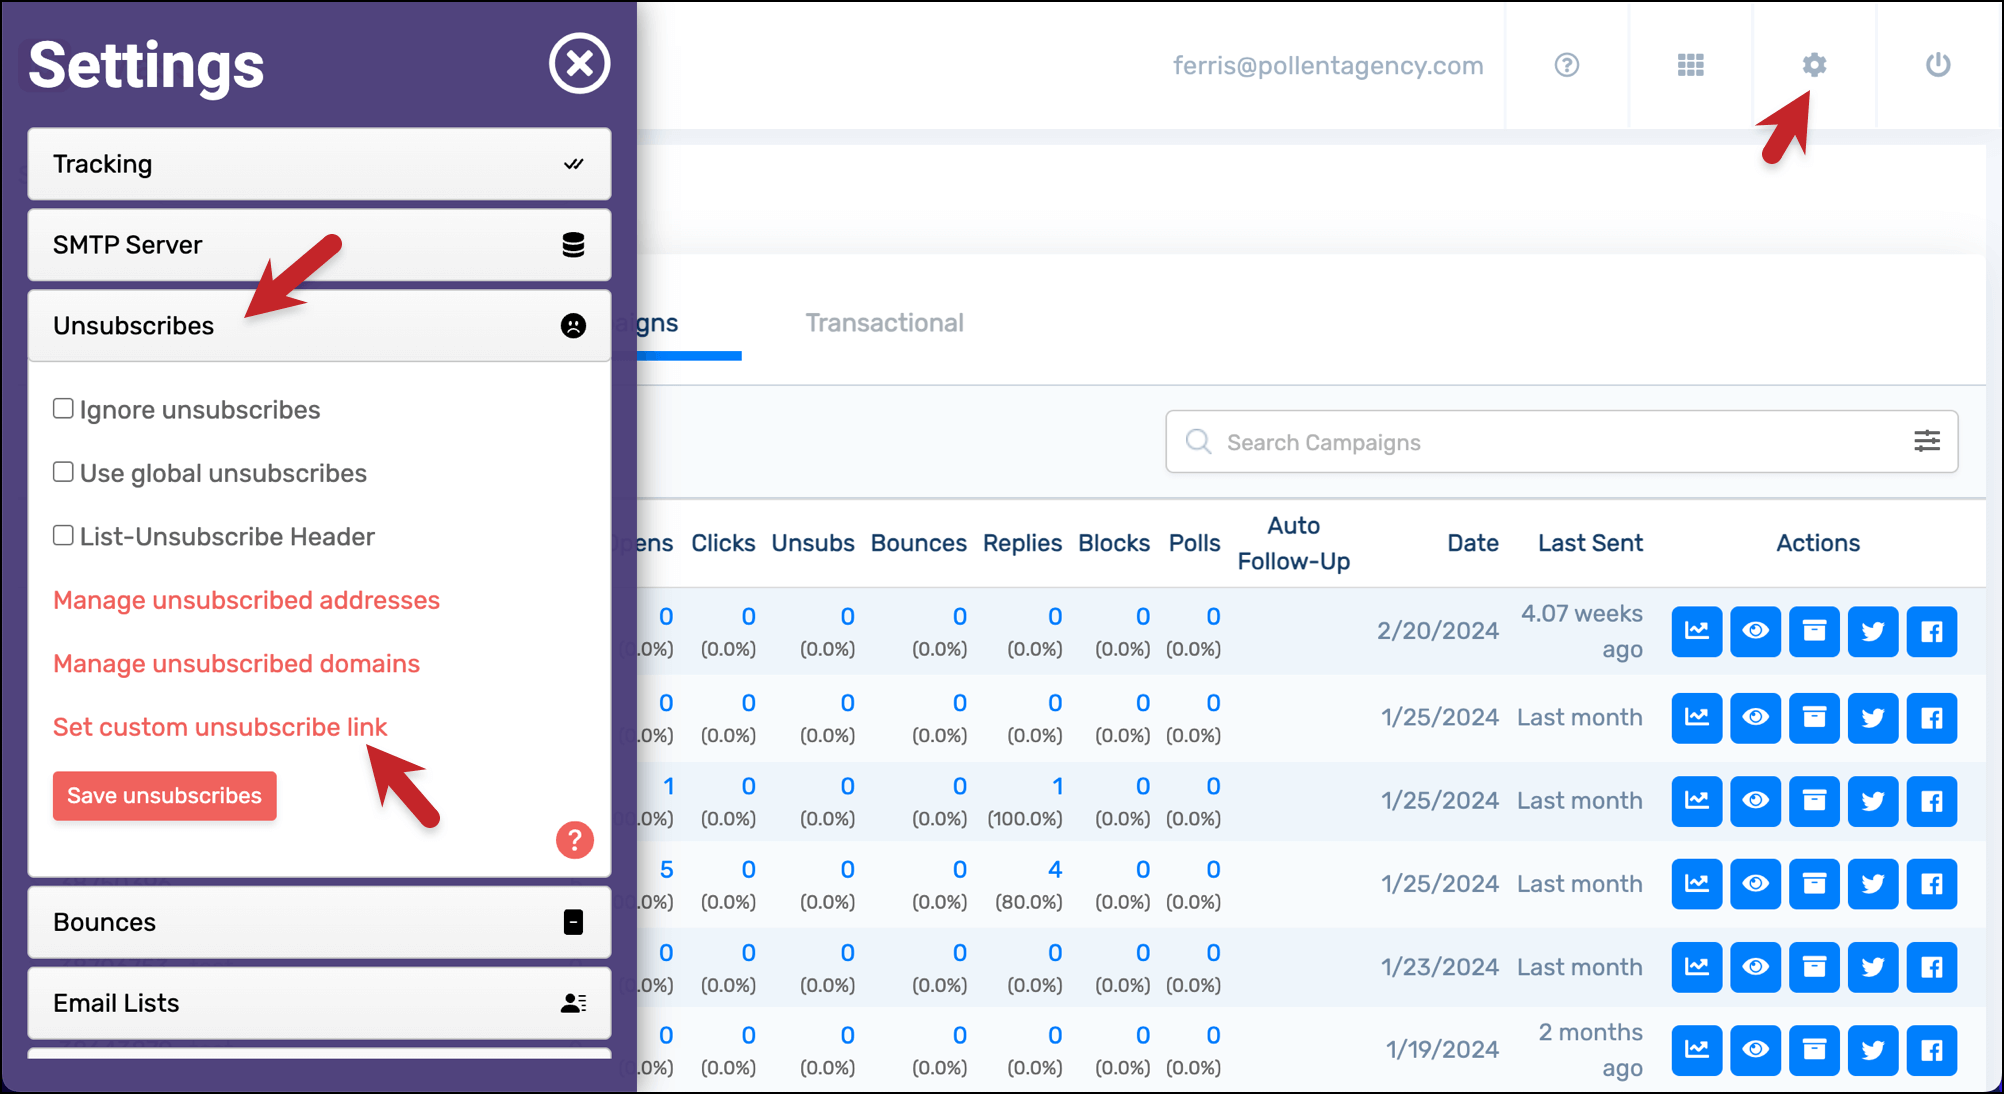Viewport: 2004px width, 1094px height.
Task: Expand the Bounces settings section
Action: pyautogui.click(x=319, y=922)
